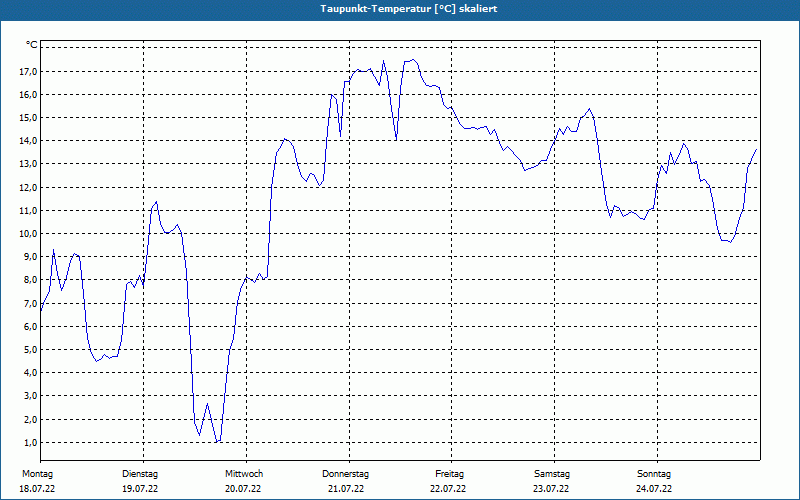Select the 10,0 y-axis value
800x500 pixels.
[28, 234]
